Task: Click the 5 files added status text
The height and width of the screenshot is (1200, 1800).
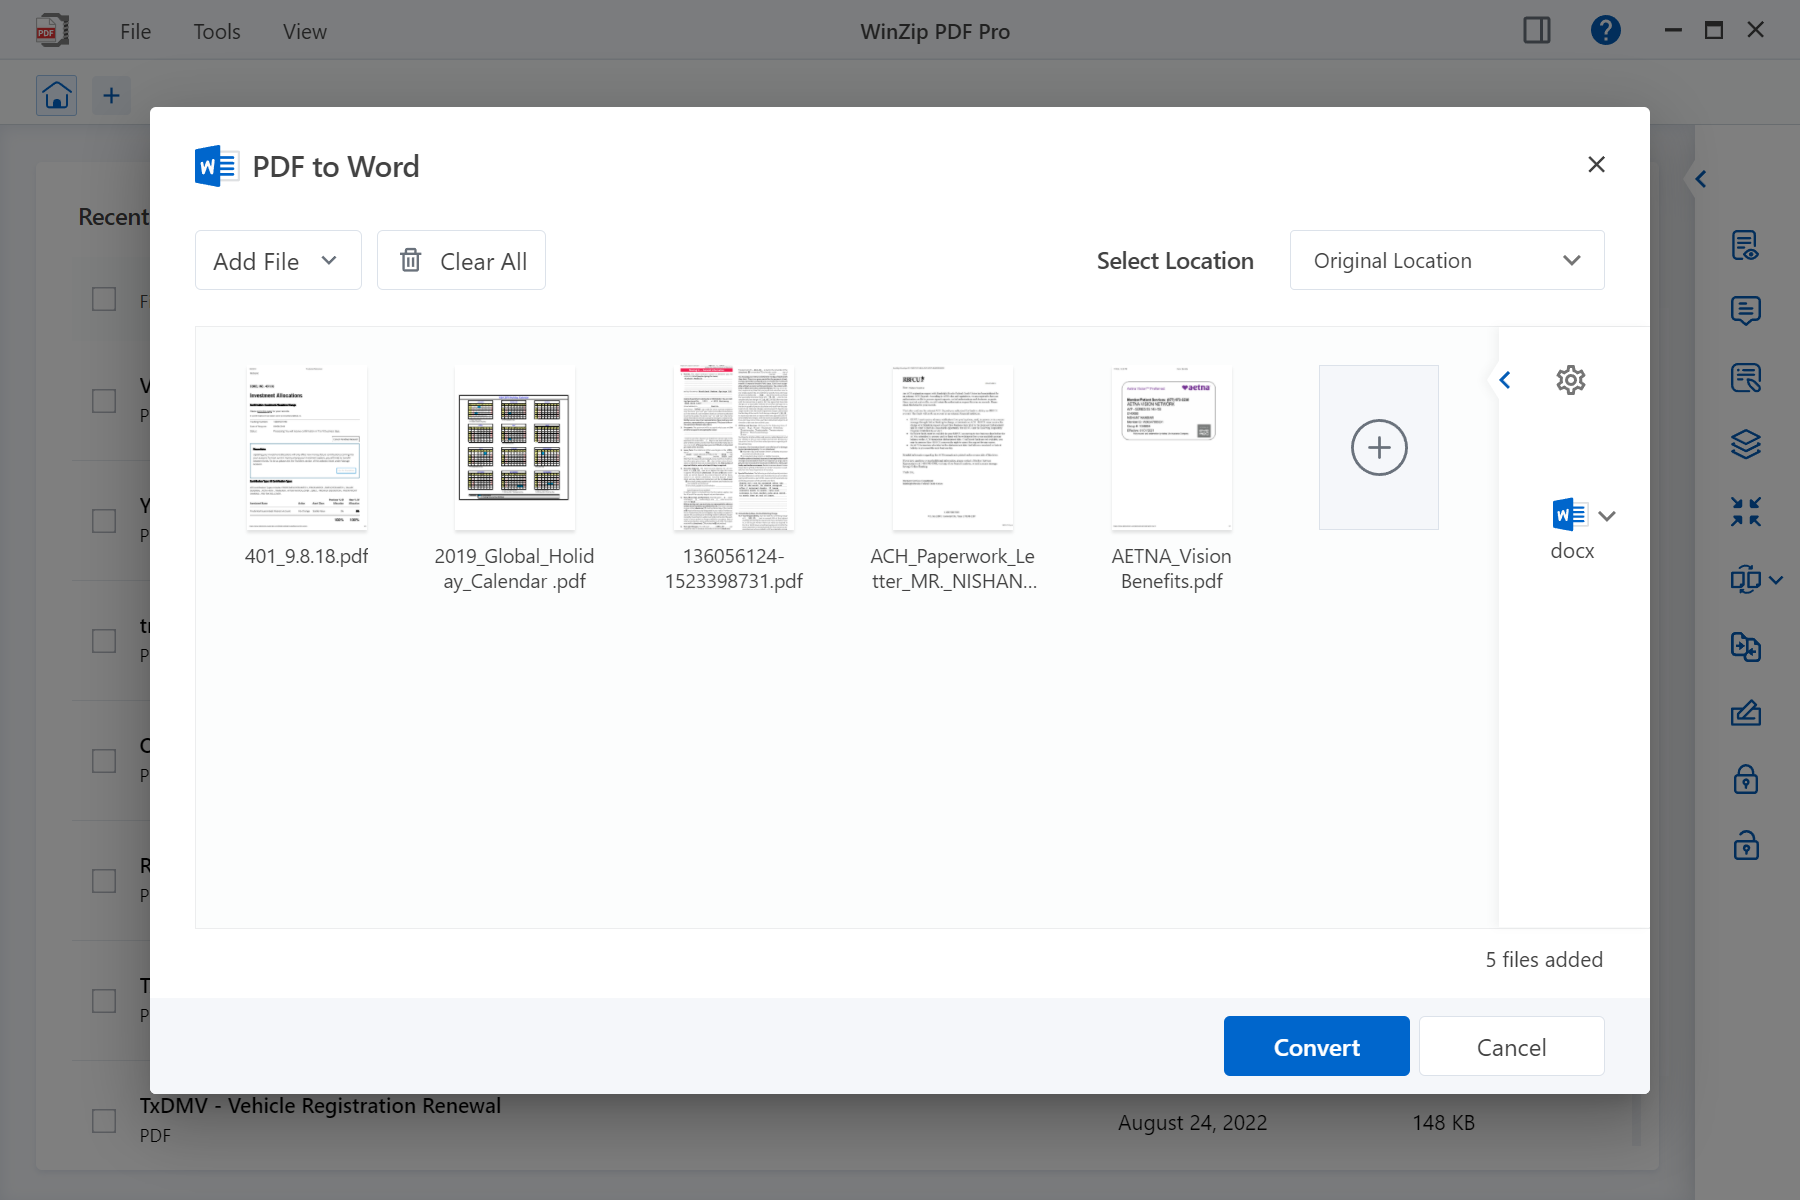Action: pyautogui.click(x=1544, y=959)
